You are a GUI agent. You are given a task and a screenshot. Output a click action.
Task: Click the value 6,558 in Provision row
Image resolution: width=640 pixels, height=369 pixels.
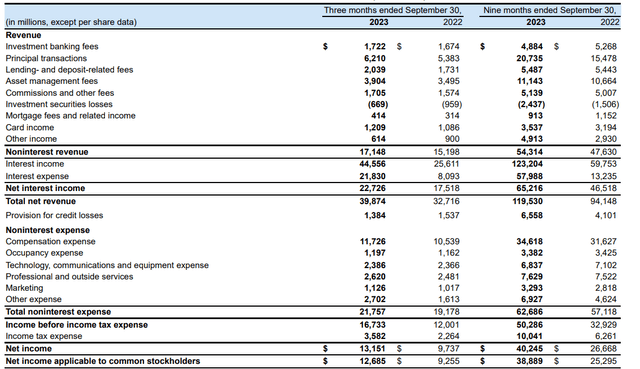coord(532,216)
